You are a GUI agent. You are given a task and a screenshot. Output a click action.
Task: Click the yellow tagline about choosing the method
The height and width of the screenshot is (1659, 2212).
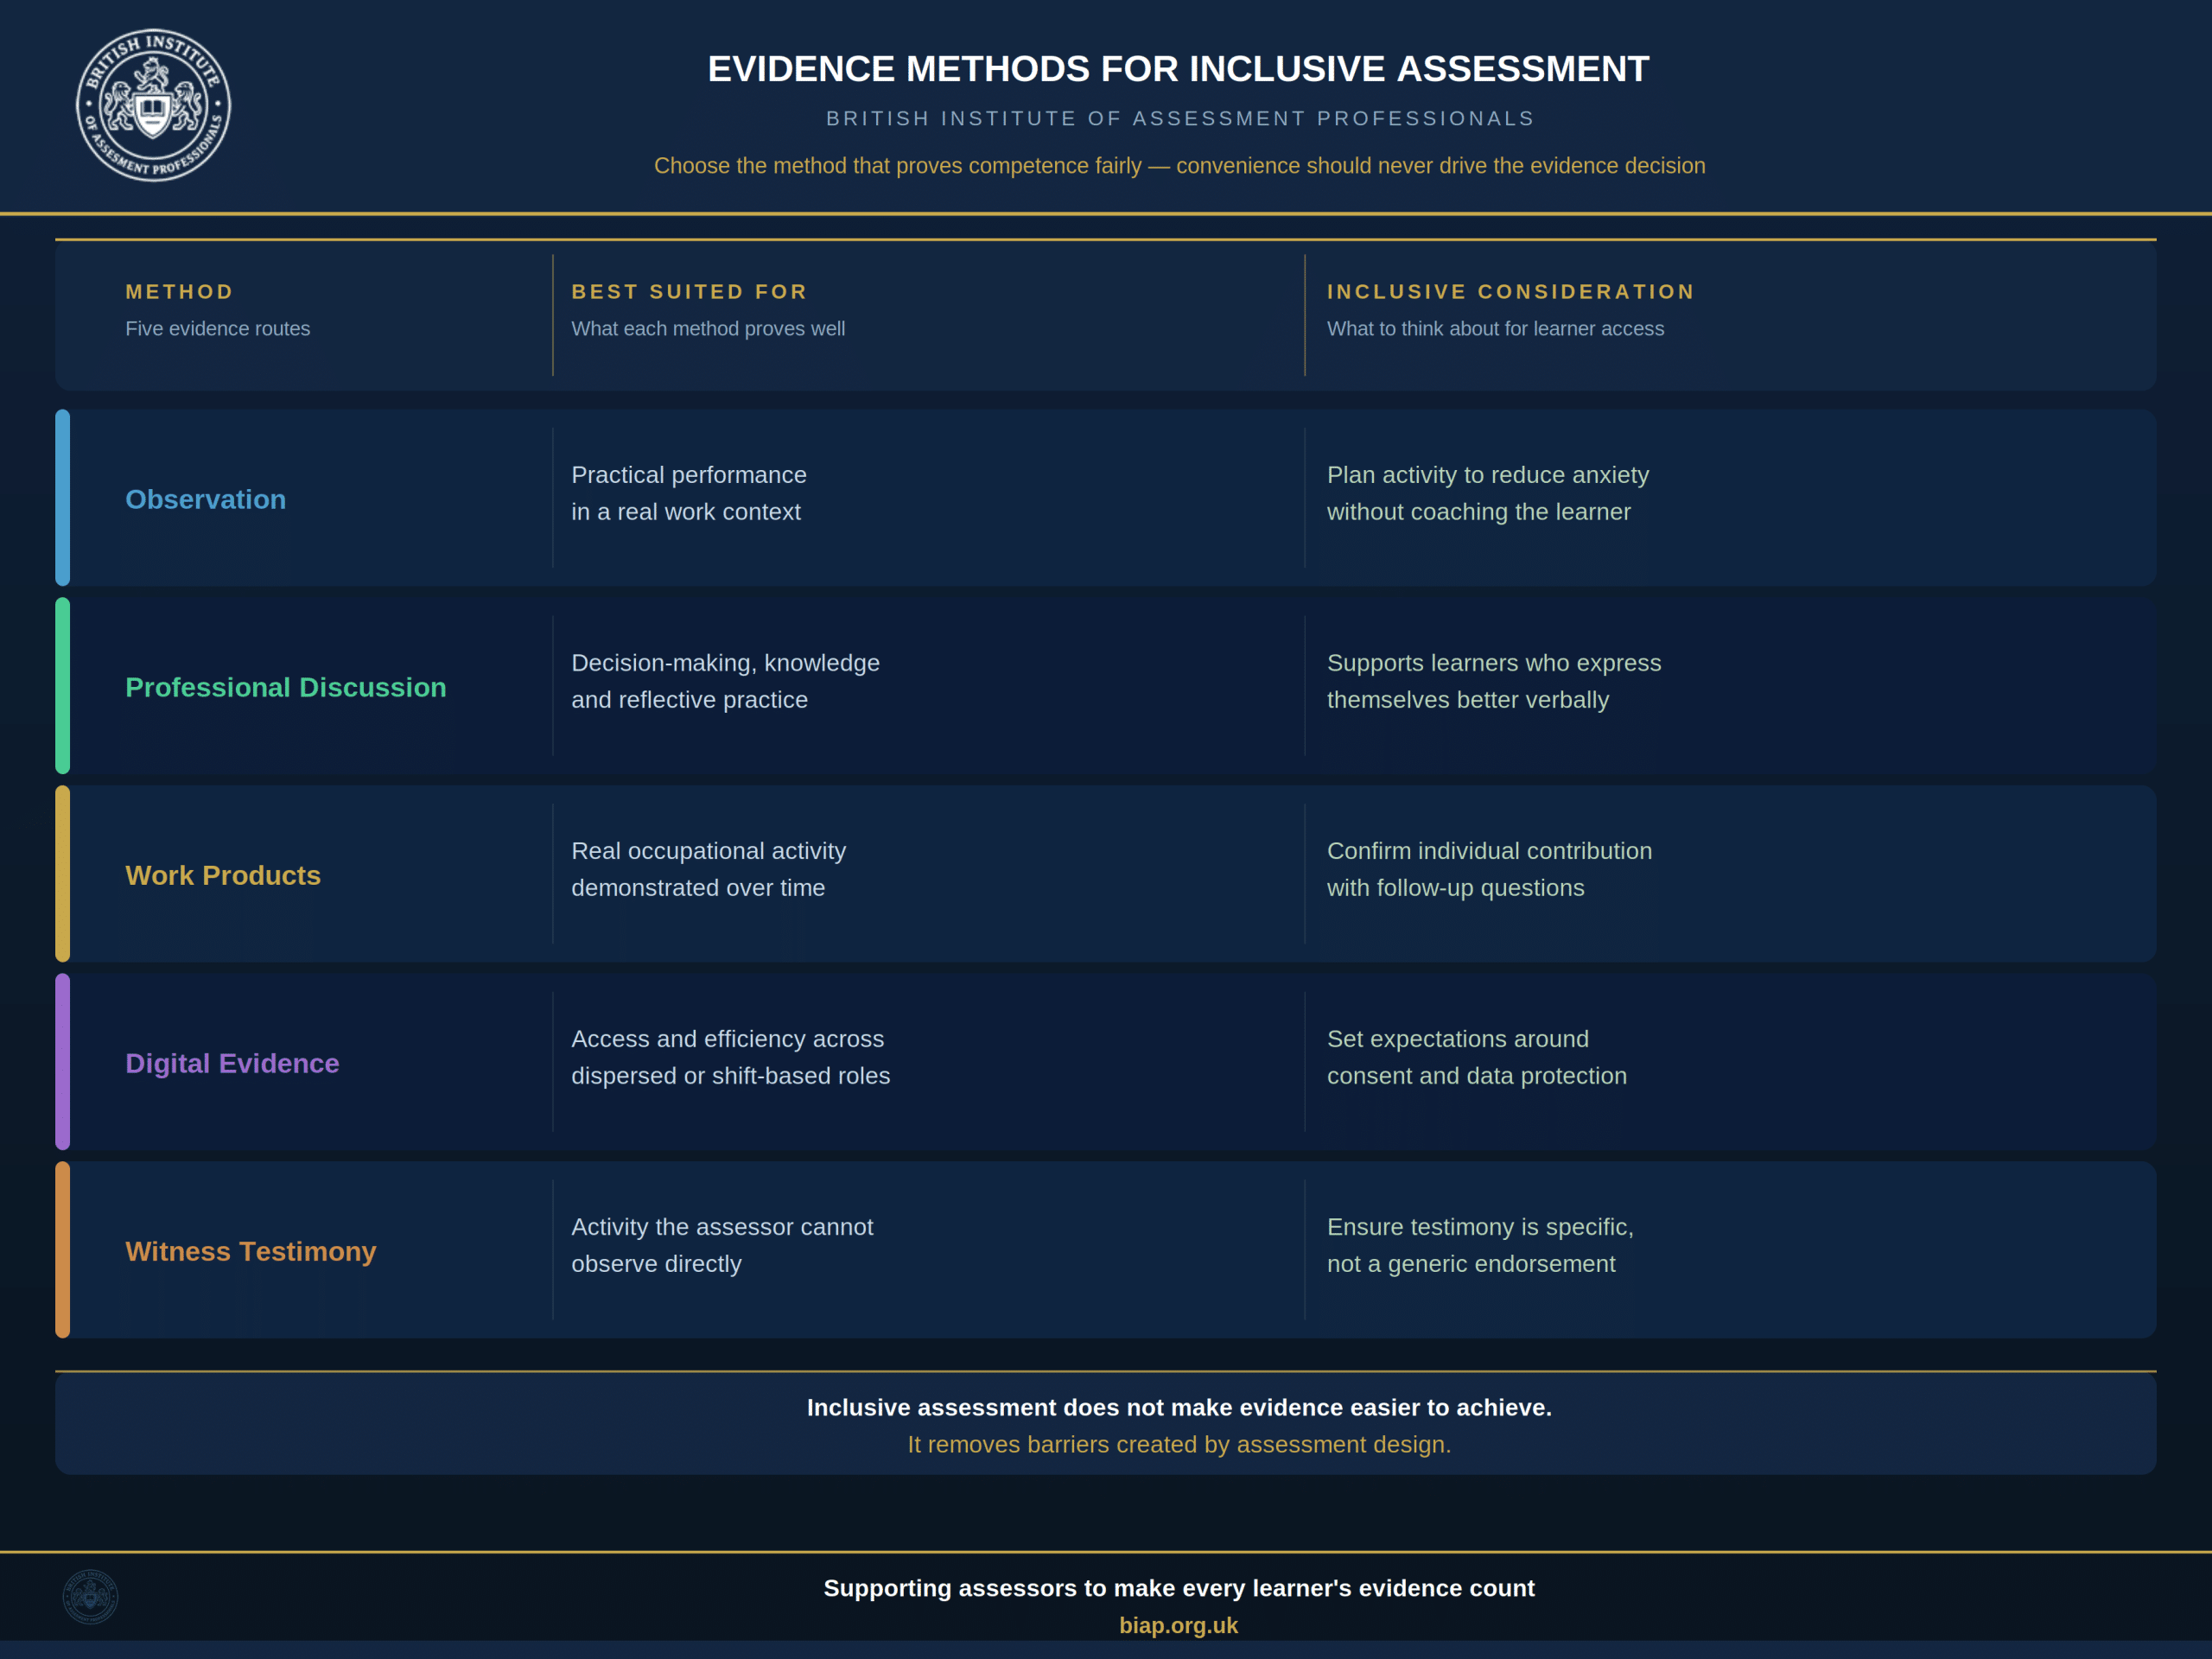click(x=1180, y=166)
